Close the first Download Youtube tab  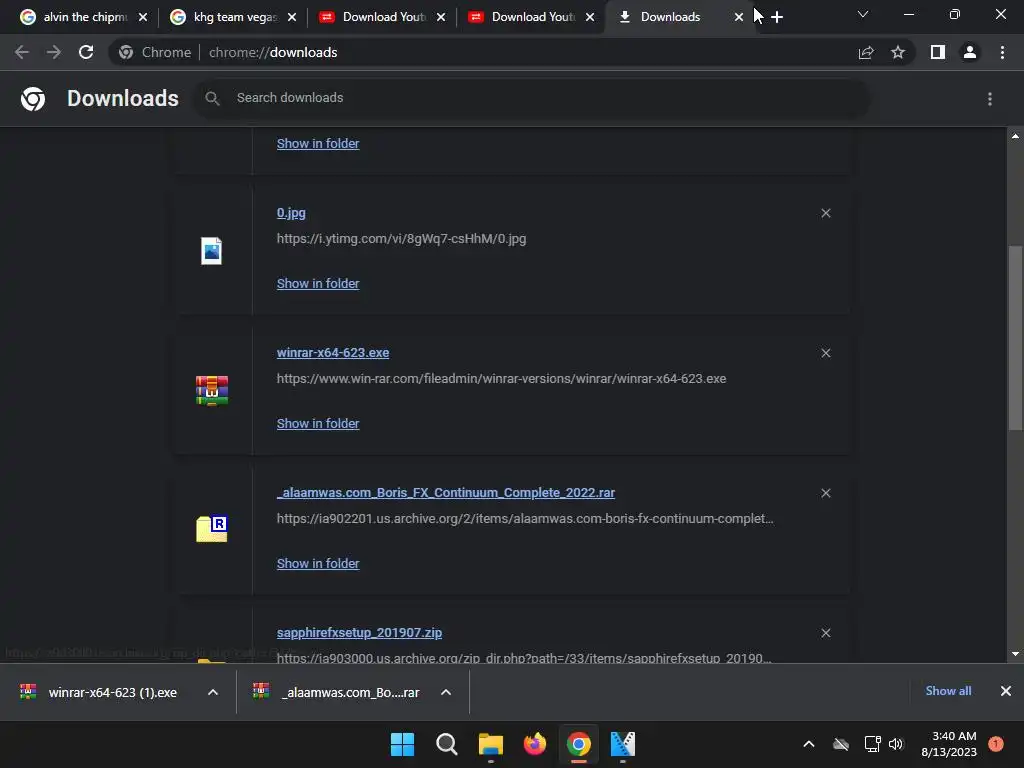[x=441, y=17]
